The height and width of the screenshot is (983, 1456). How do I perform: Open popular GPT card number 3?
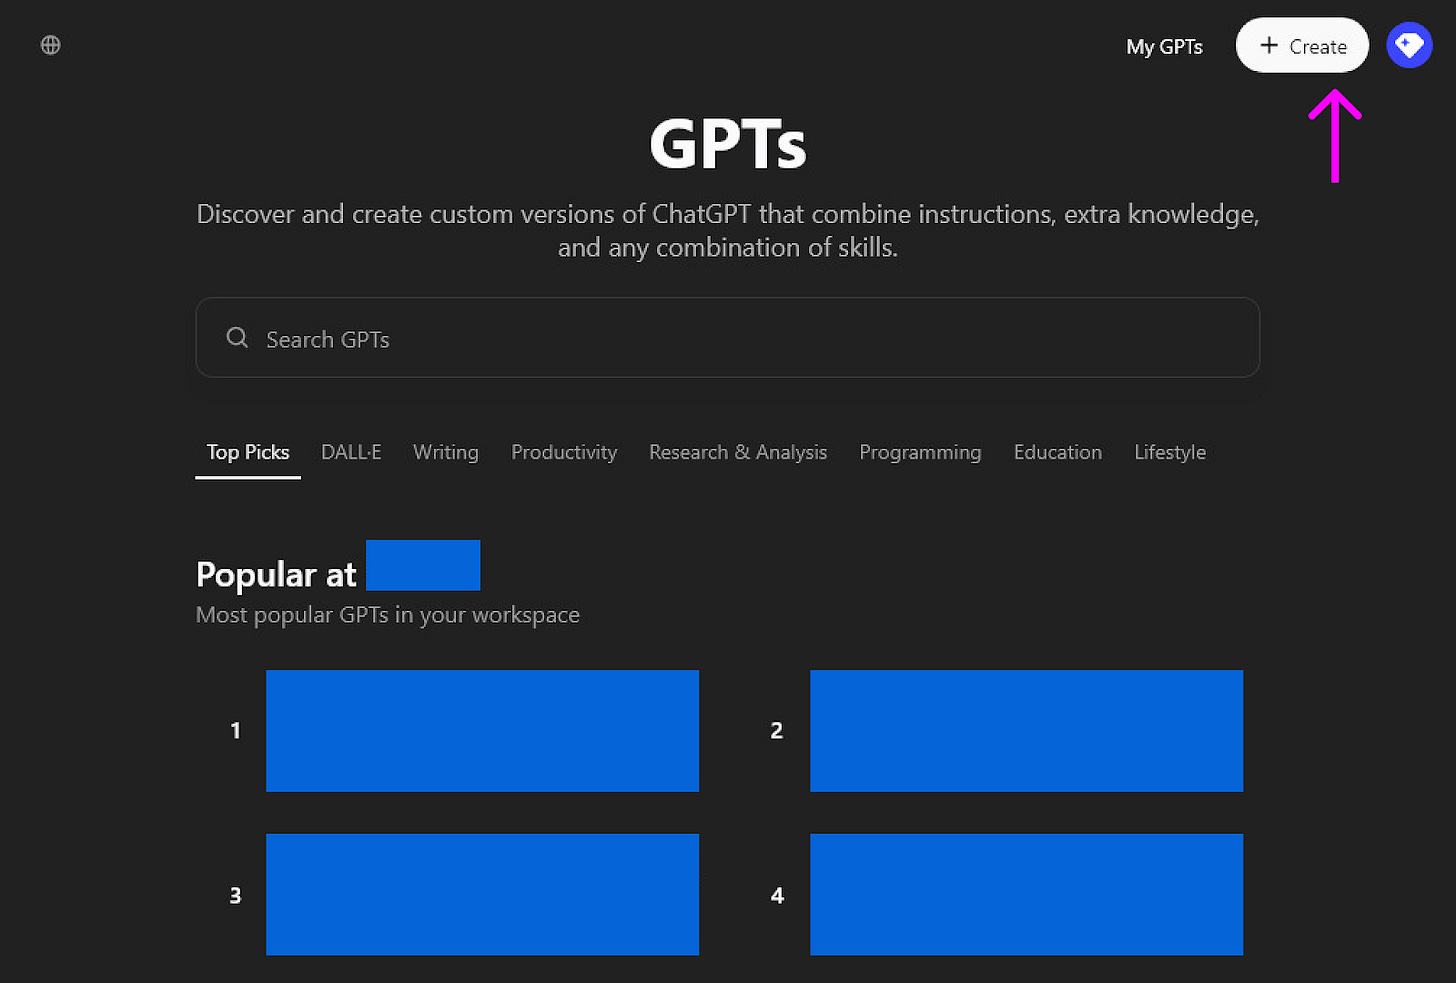coord(482,894)
